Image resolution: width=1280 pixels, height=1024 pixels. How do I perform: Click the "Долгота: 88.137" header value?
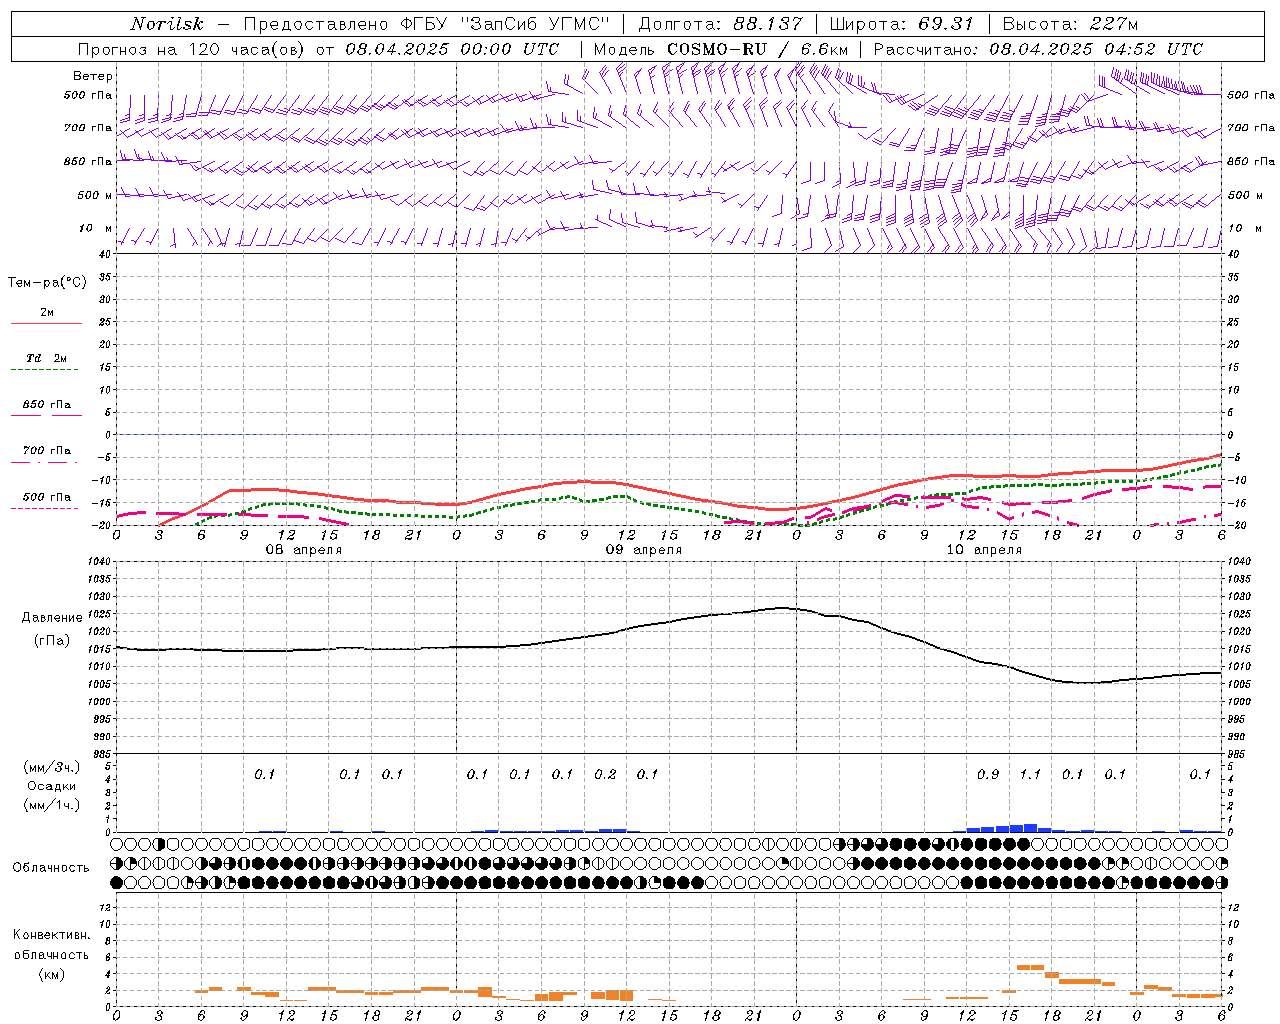720,24
